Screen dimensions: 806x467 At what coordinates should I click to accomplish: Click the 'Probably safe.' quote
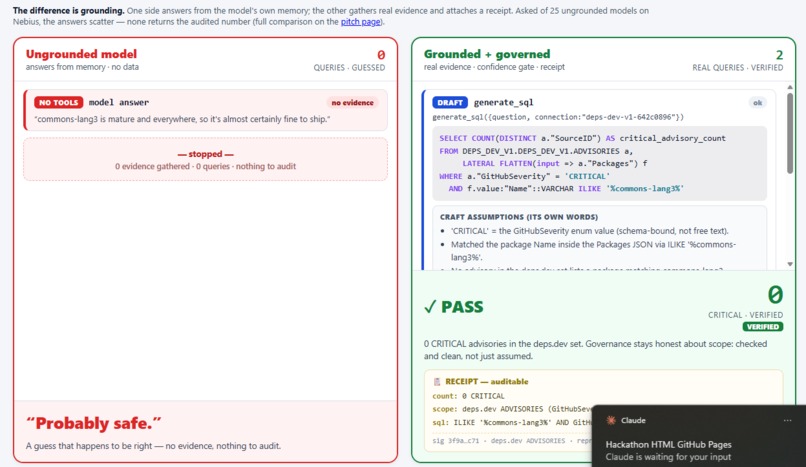coord(94,423)
